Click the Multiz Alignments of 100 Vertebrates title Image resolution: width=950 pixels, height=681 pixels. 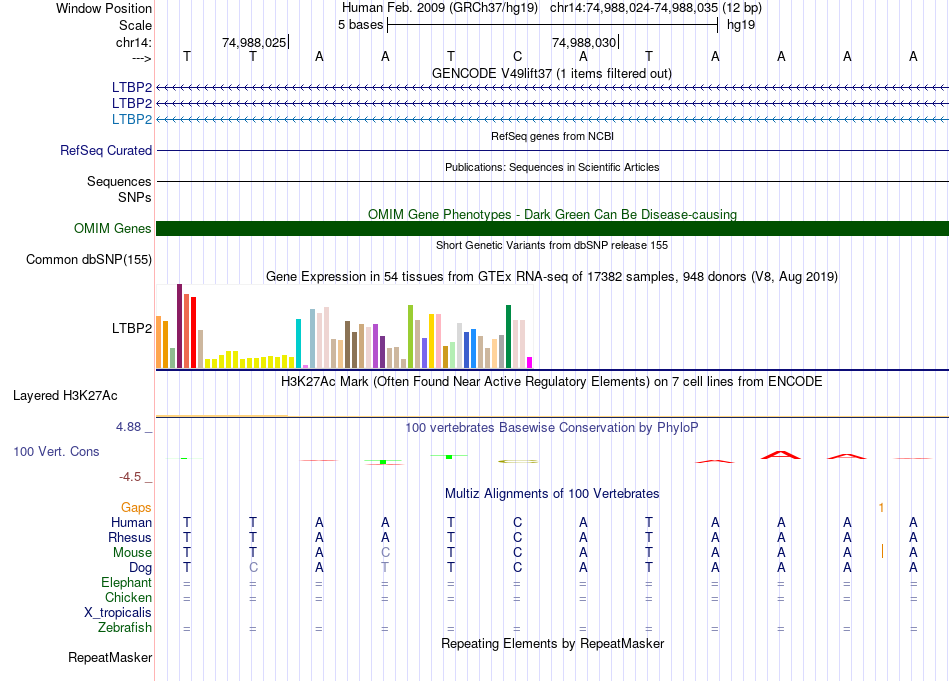click(552, 494)
